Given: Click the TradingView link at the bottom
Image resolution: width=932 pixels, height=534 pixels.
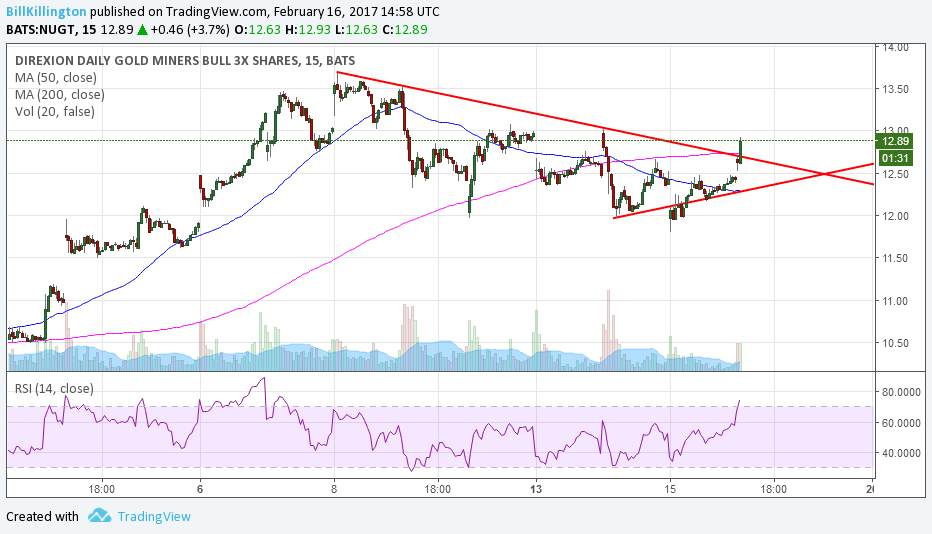Looking at the screenshot, I should pos(154,516).
